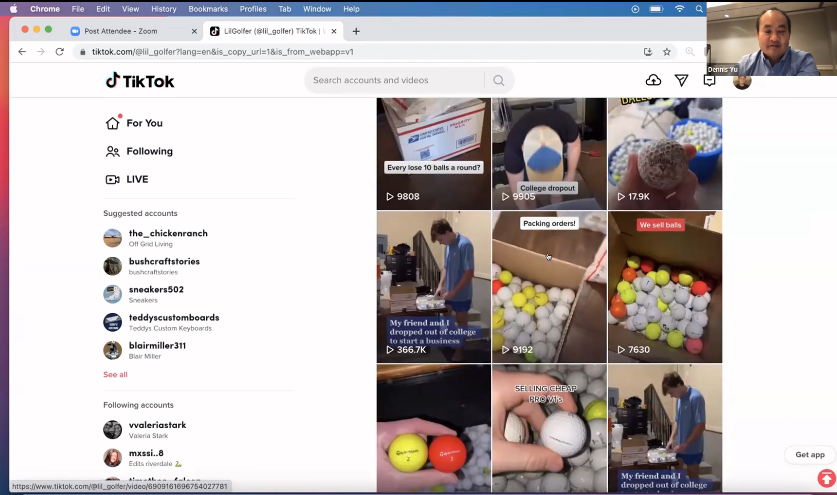Image resolution: width=837 pixels, height=495 pixels.
Task: Open the inbox notifications icon
Action: click(709, 80)
